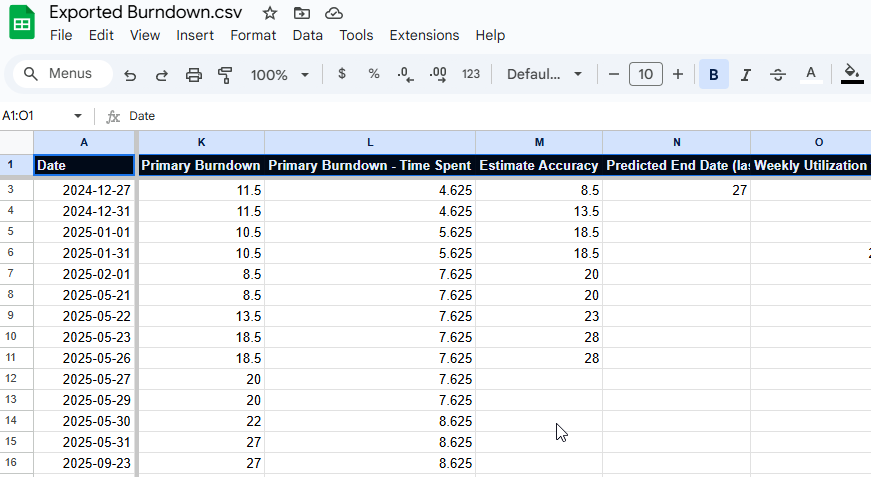Screen dimensions: 871x477
Task: Click the print icon
Action: [x=194, y=75]
